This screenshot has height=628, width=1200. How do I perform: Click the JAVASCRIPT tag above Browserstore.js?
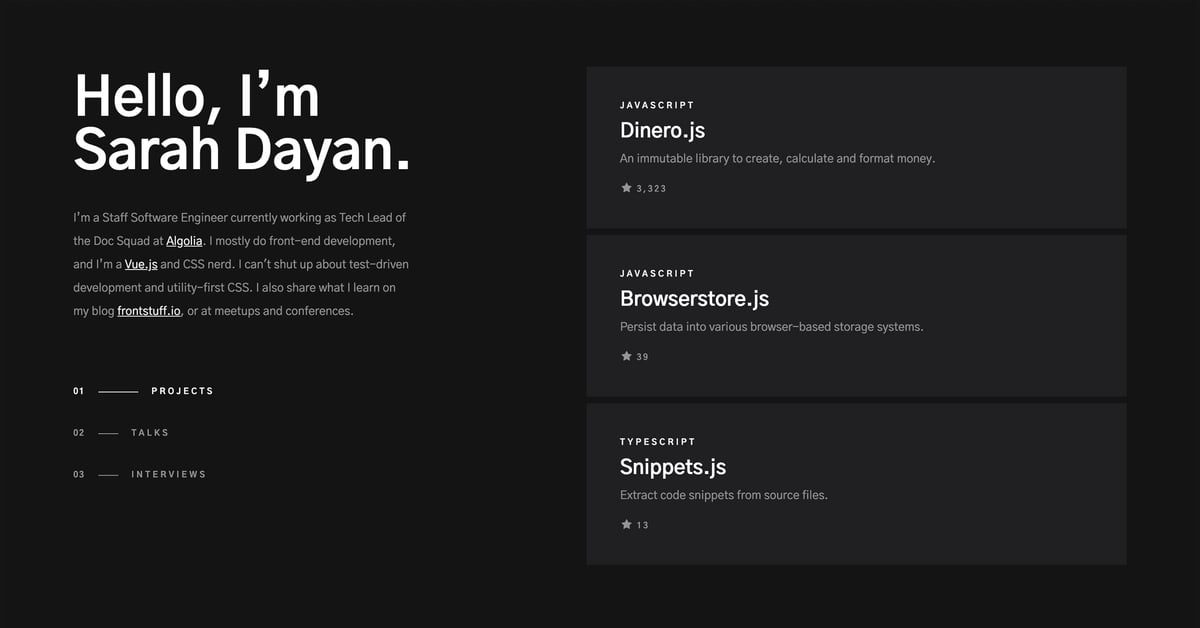(656, 273)
